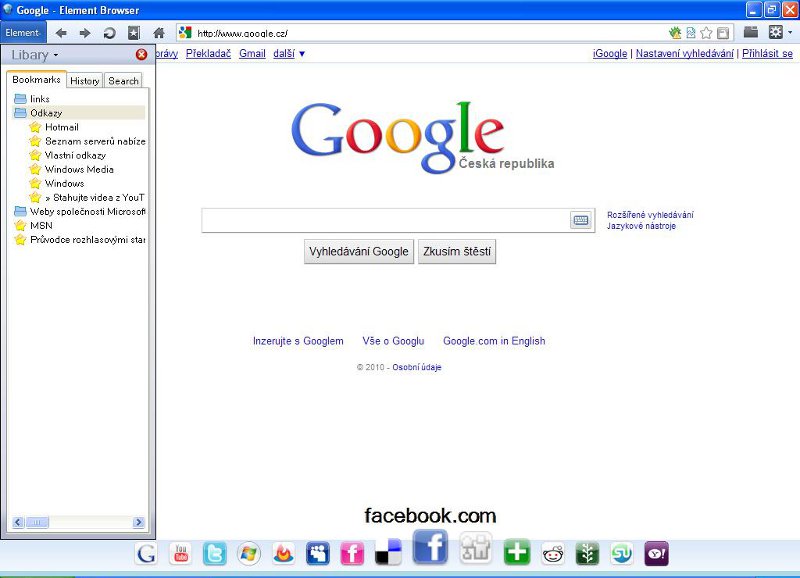The width and height of the screenshot is (800, 578).
Task: Open the settings gear menu
Action: [776, 33]
